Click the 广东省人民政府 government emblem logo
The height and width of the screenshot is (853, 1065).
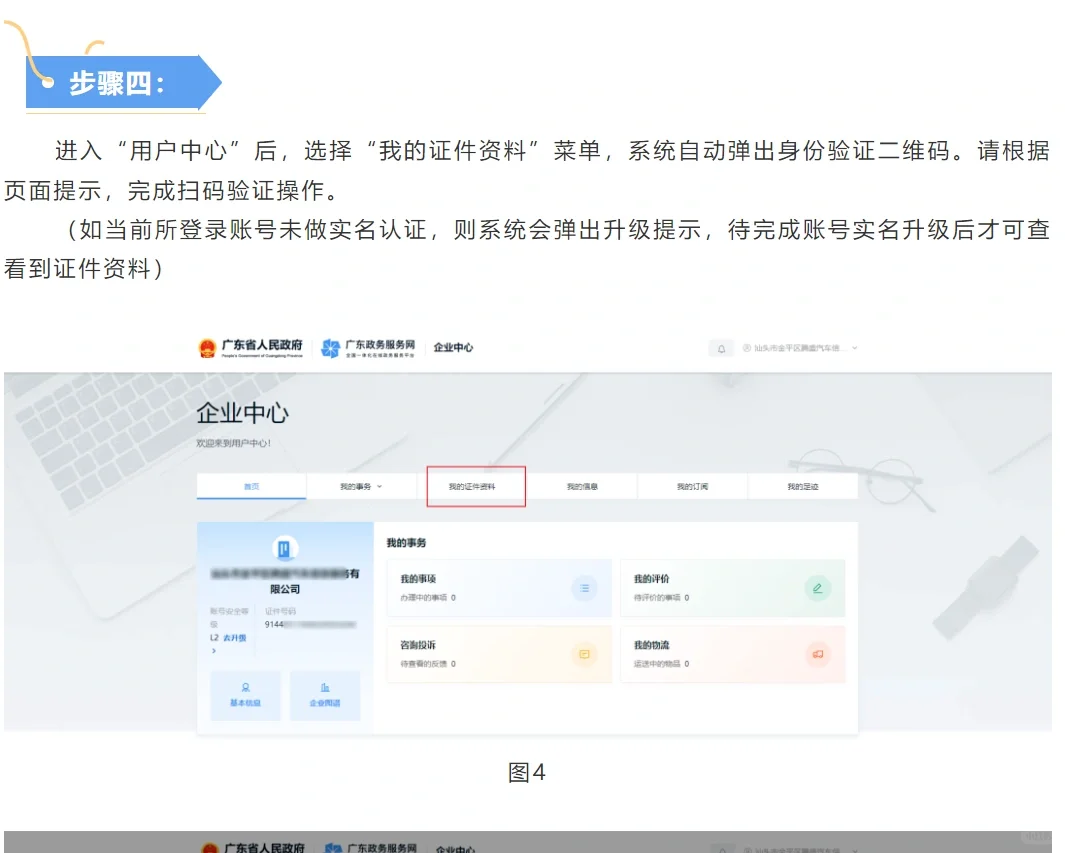[x=207, y=347]
